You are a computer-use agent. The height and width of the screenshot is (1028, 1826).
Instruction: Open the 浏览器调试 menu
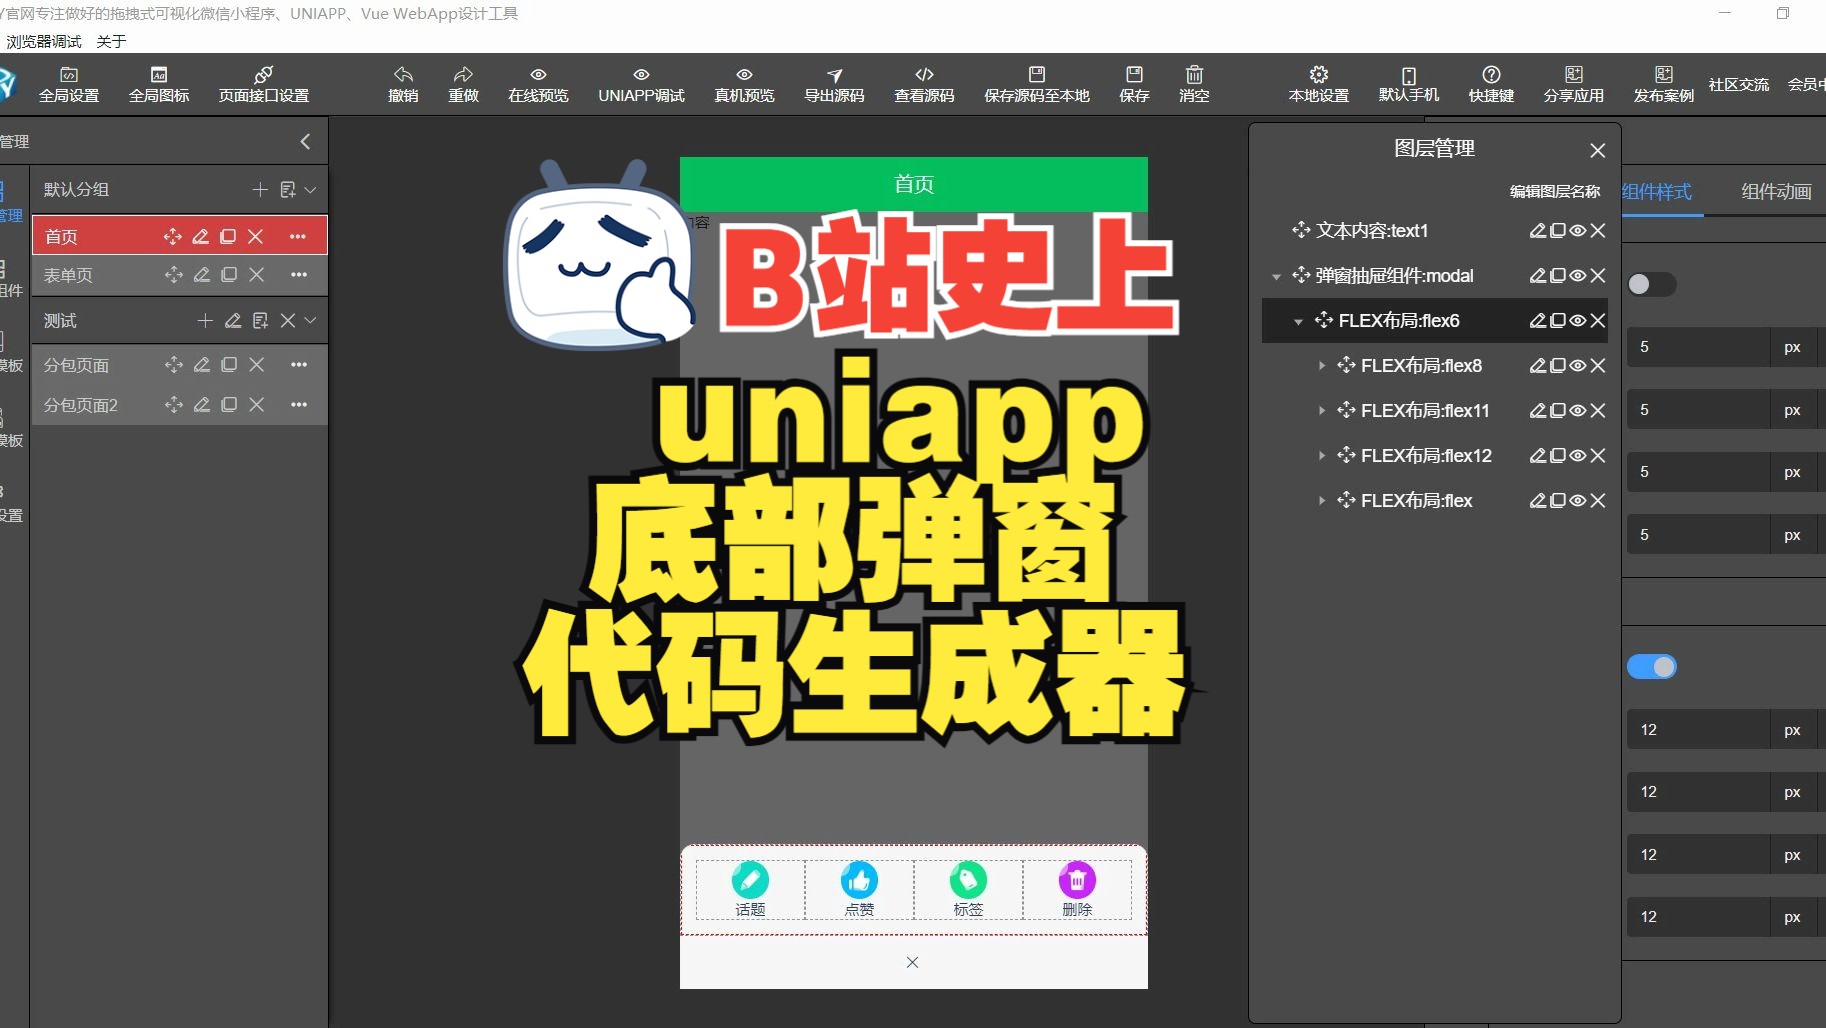[x=43, y=41]
